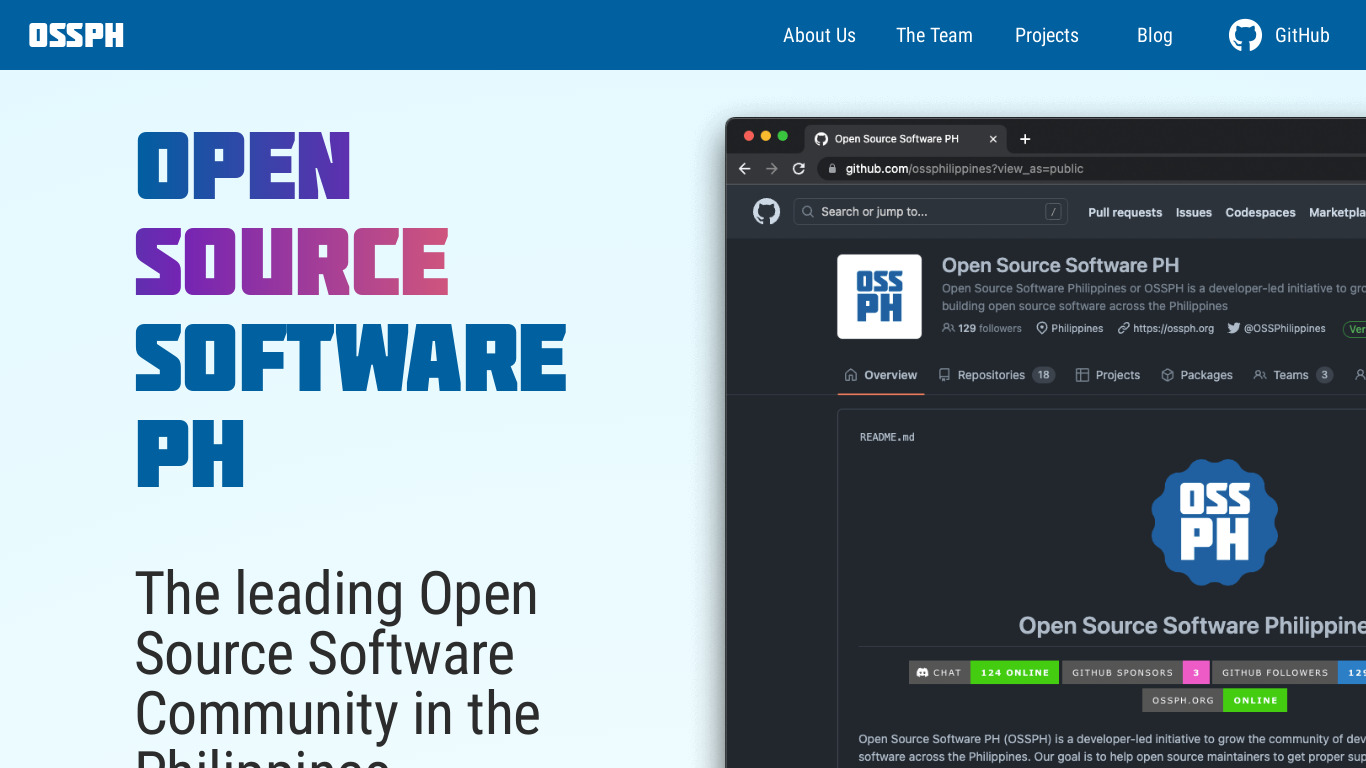The image size is (1366, 768).
Task: Switch to the Repositories tab
Action: click(996, 375)
